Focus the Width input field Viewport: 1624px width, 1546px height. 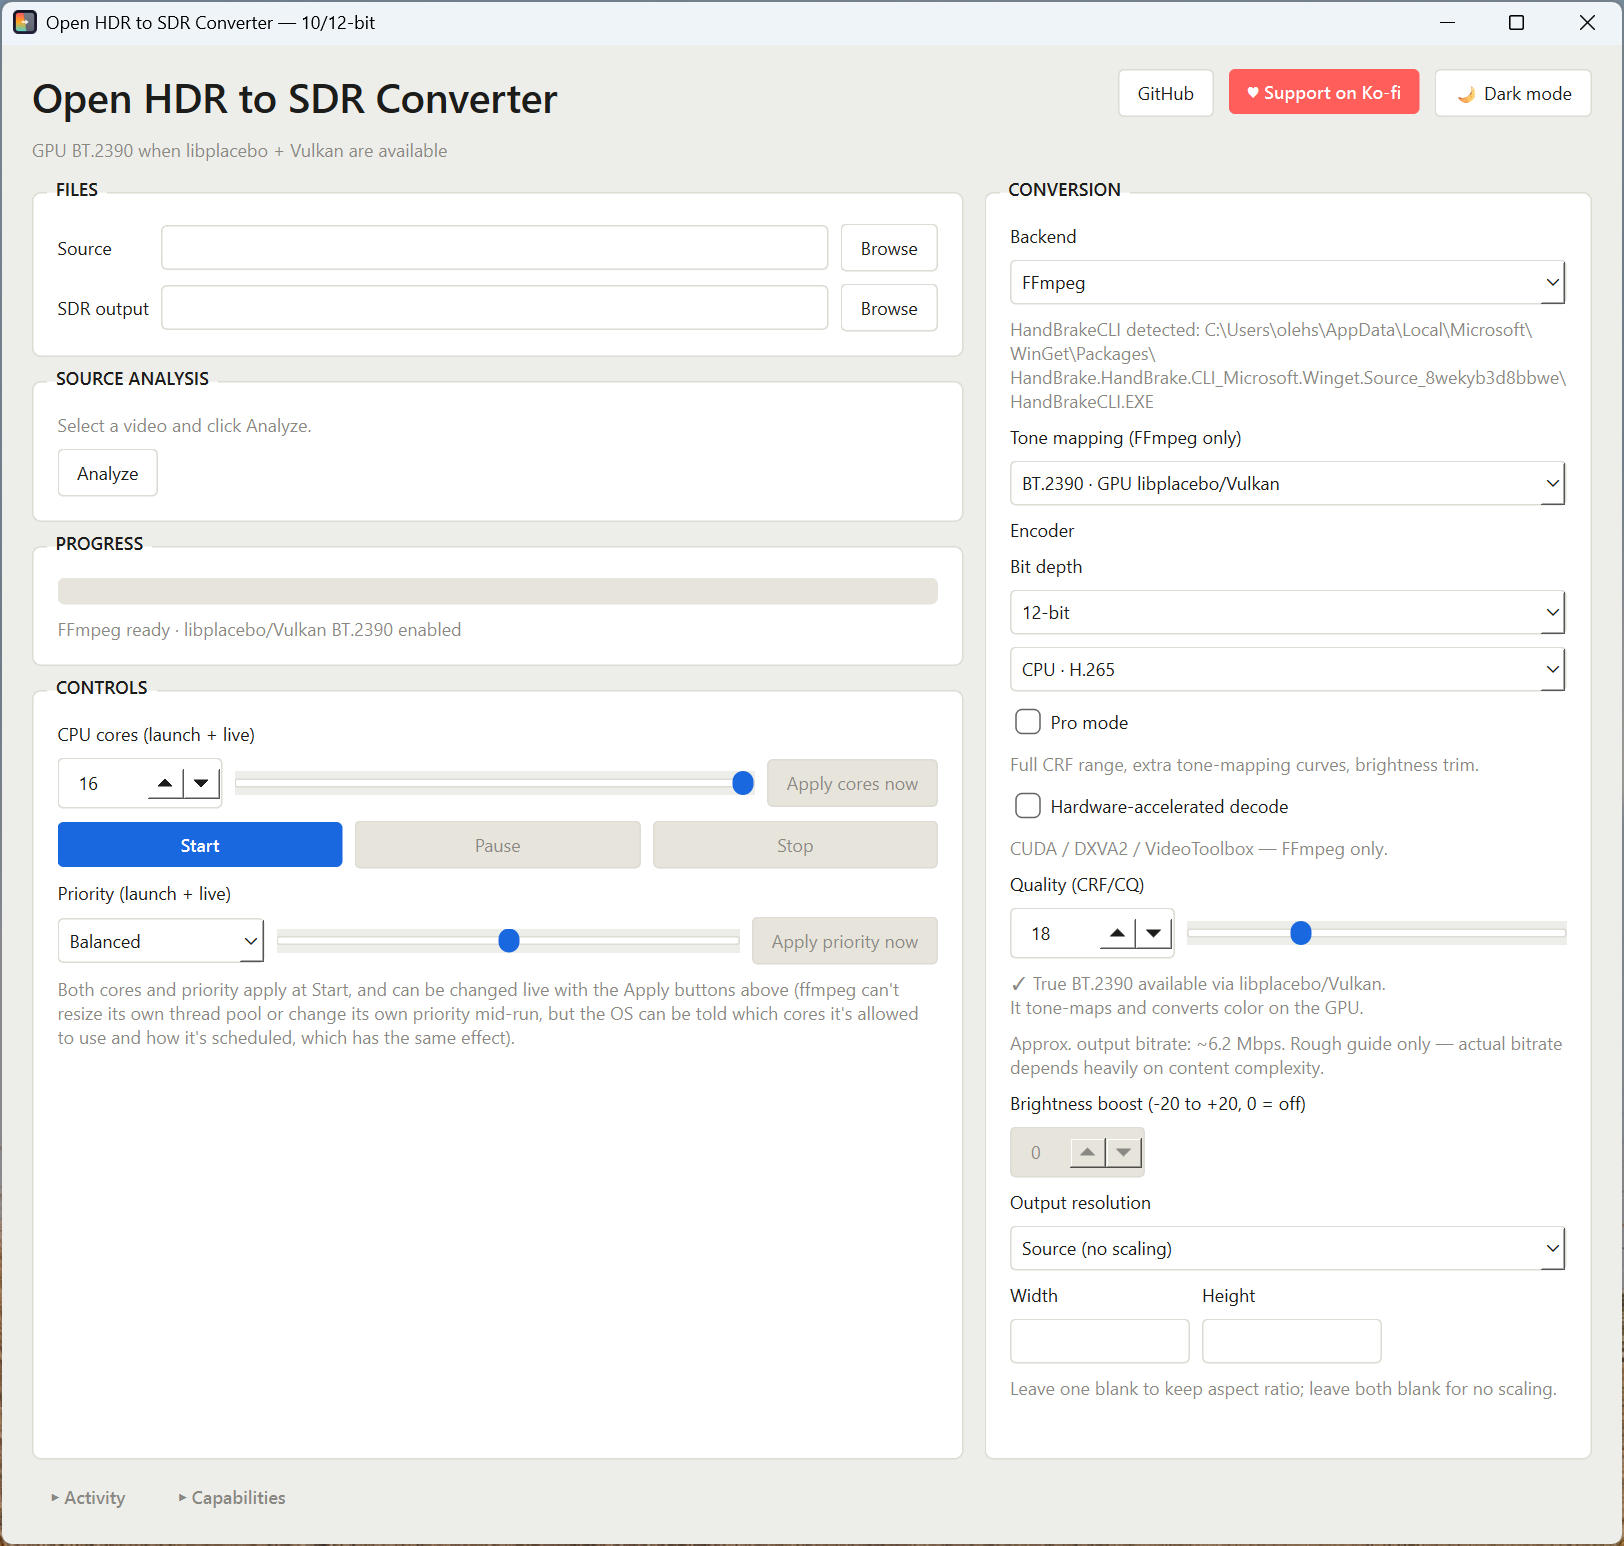click(x=1100, y=1341)
